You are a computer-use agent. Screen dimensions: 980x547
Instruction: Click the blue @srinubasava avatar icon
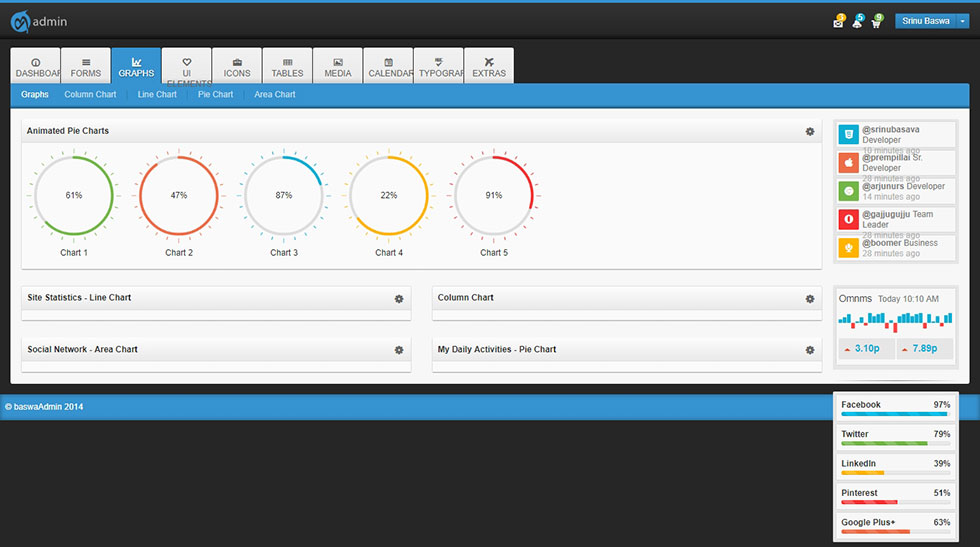point(848,134)
